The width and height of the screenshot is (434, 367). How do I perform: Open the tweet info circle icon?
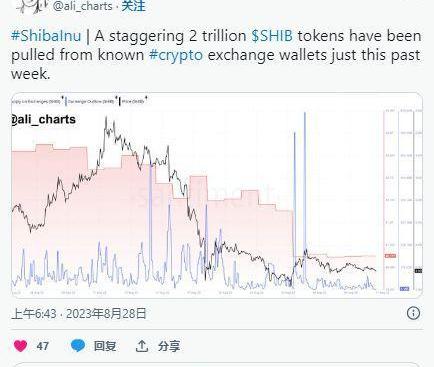click(x=413, y=313)
